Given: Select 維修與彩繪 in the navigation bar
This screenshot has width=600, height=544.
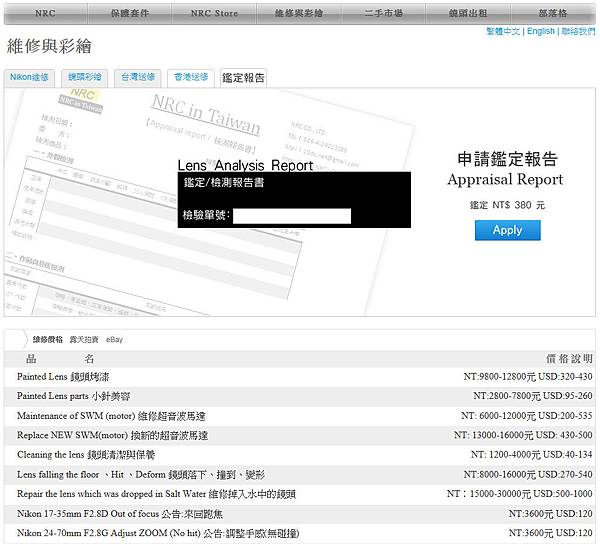Looking at the screenshot, I should pyautogui.click(x=299, y=13).
